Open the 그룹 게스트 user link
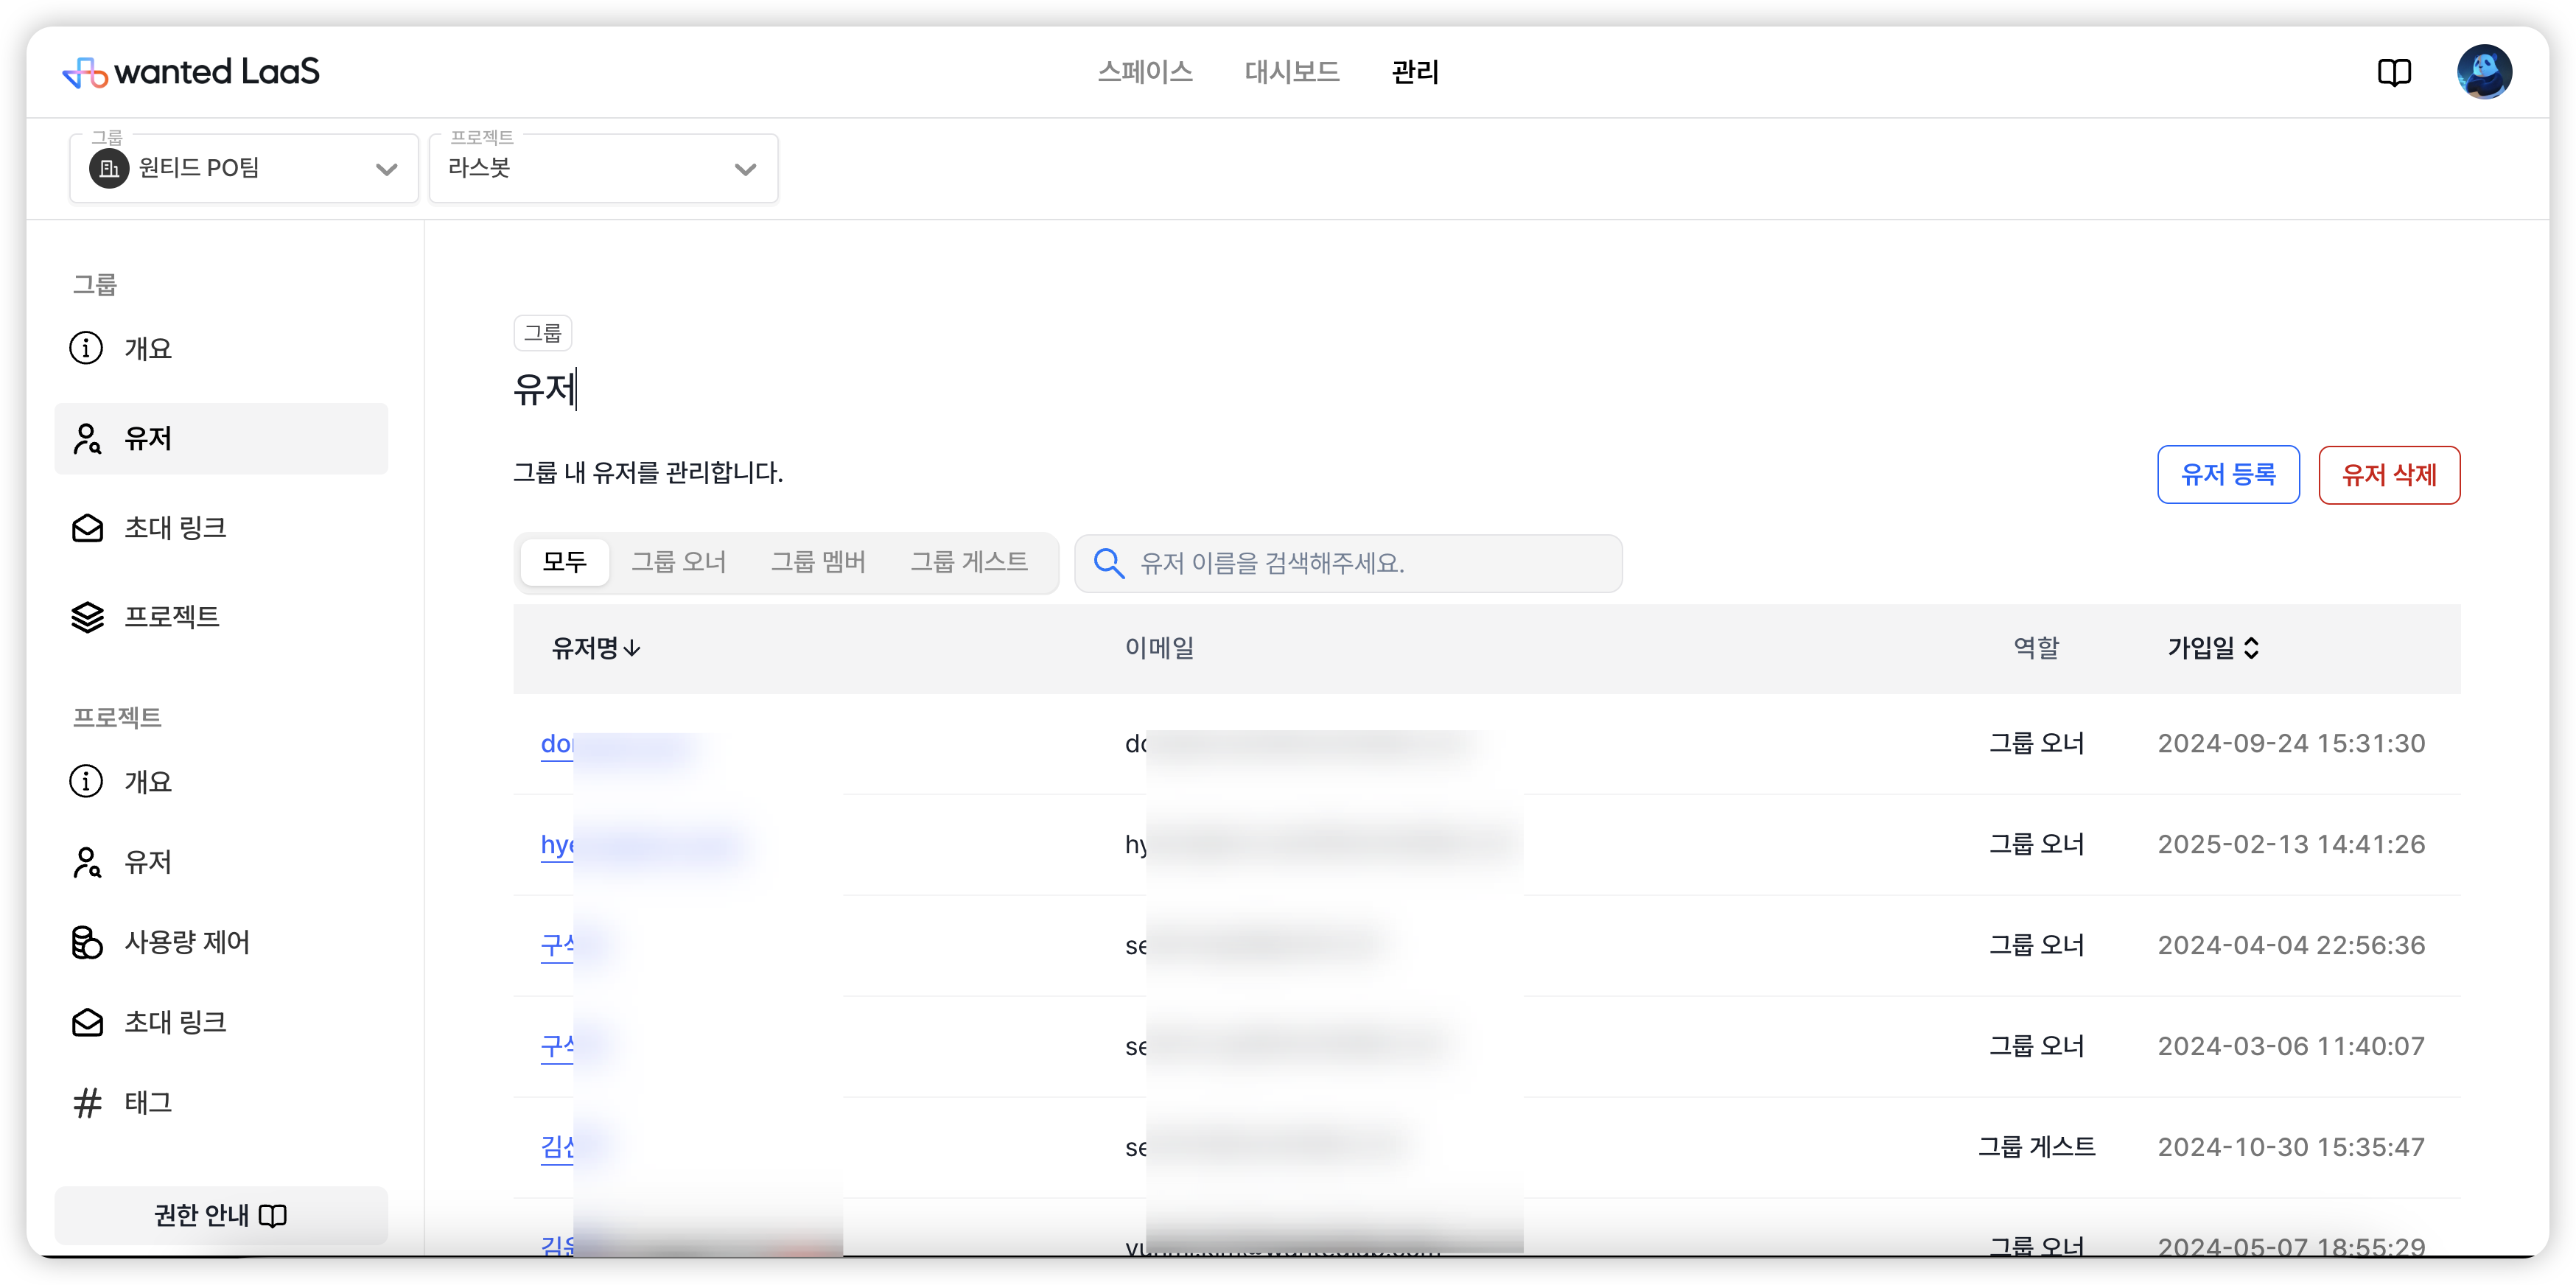This screenshot has height=1285, width=2576. pos(557,1147)
